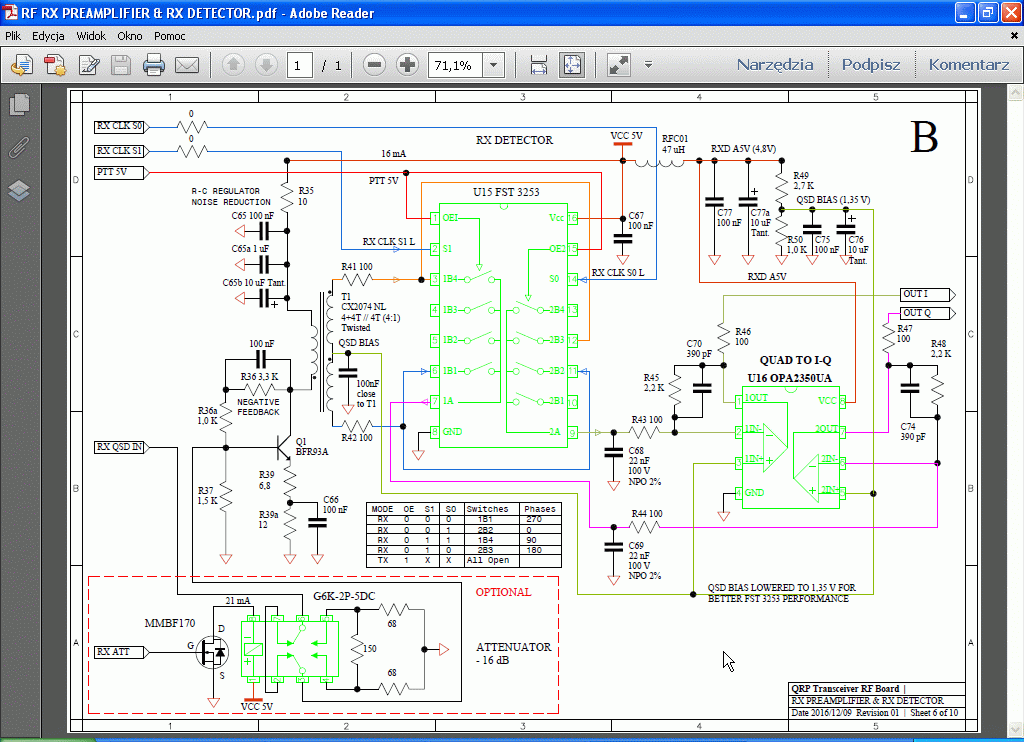Zoom in with plus button
Viewport: 1024px width, 742px height.
point(407,66)
